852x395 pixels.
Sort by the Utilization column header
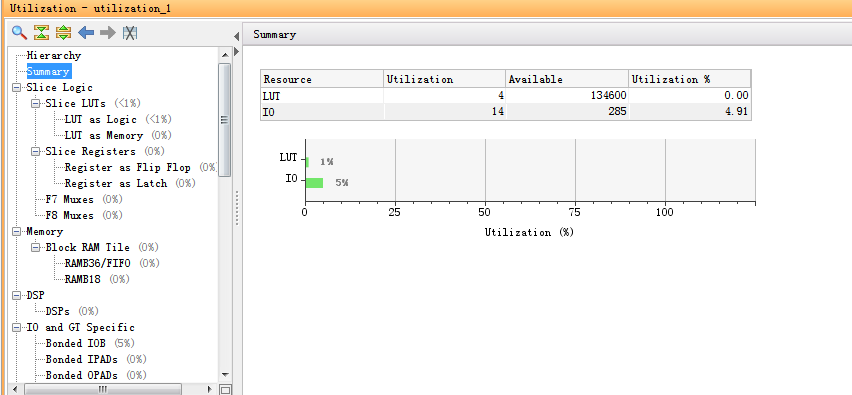coord(444,79)
